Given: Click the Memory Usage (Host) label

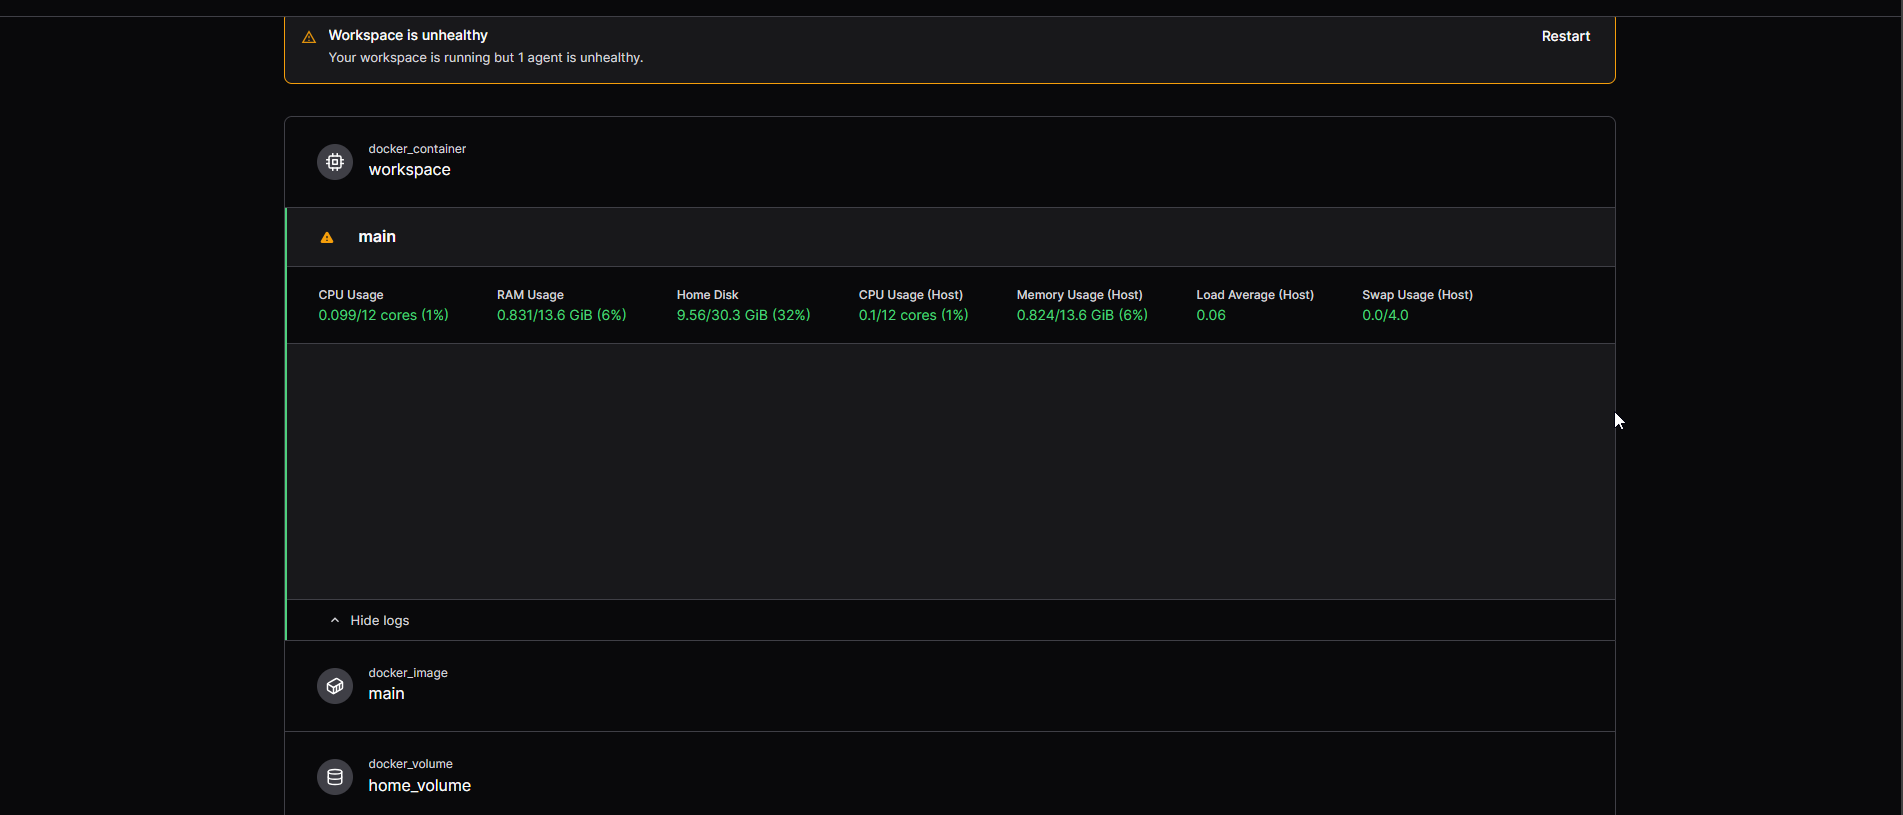Looking at the screenshot, I should coord(1079,295).
